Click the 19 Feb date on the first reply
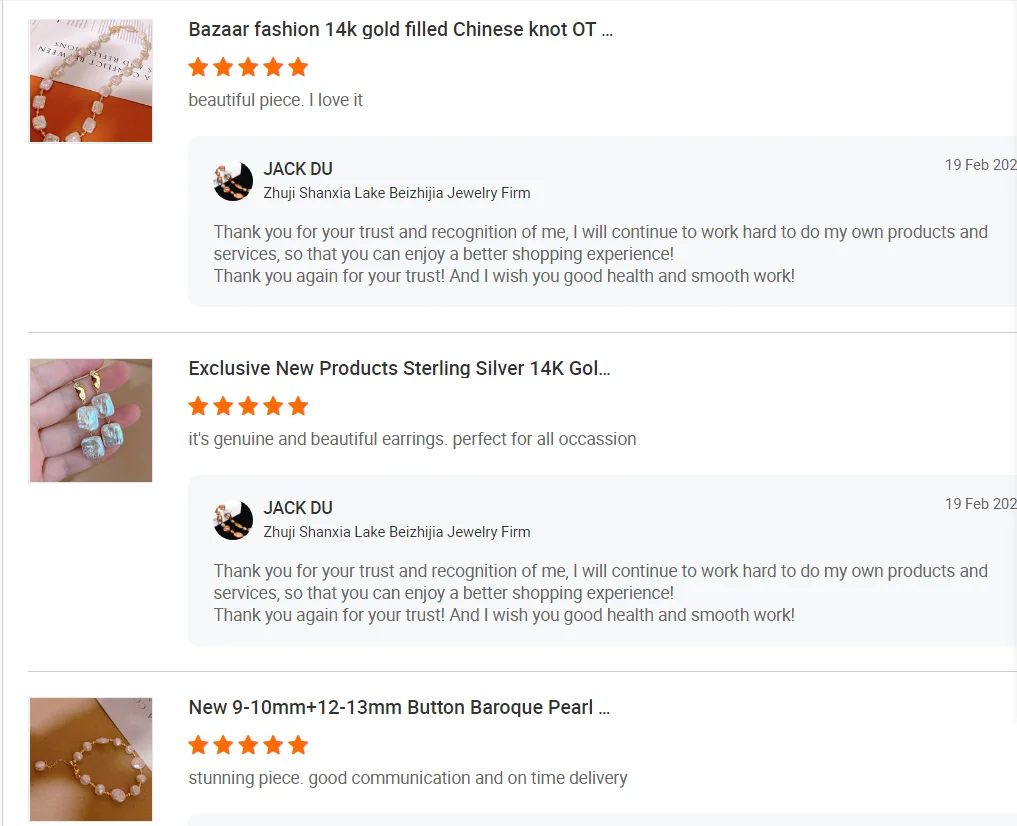This screenshot has height=826, width=1017. point(980,165)
